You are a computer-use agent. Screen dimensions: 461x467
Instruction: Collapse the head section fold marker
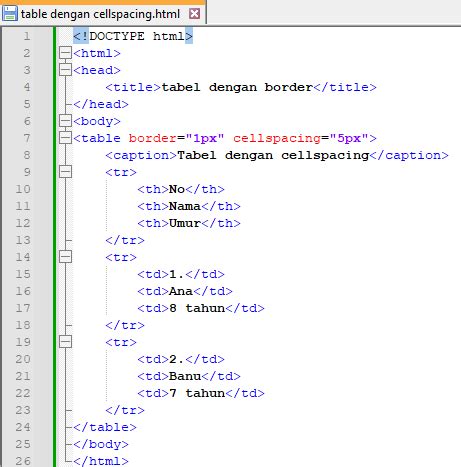[65, 70]
